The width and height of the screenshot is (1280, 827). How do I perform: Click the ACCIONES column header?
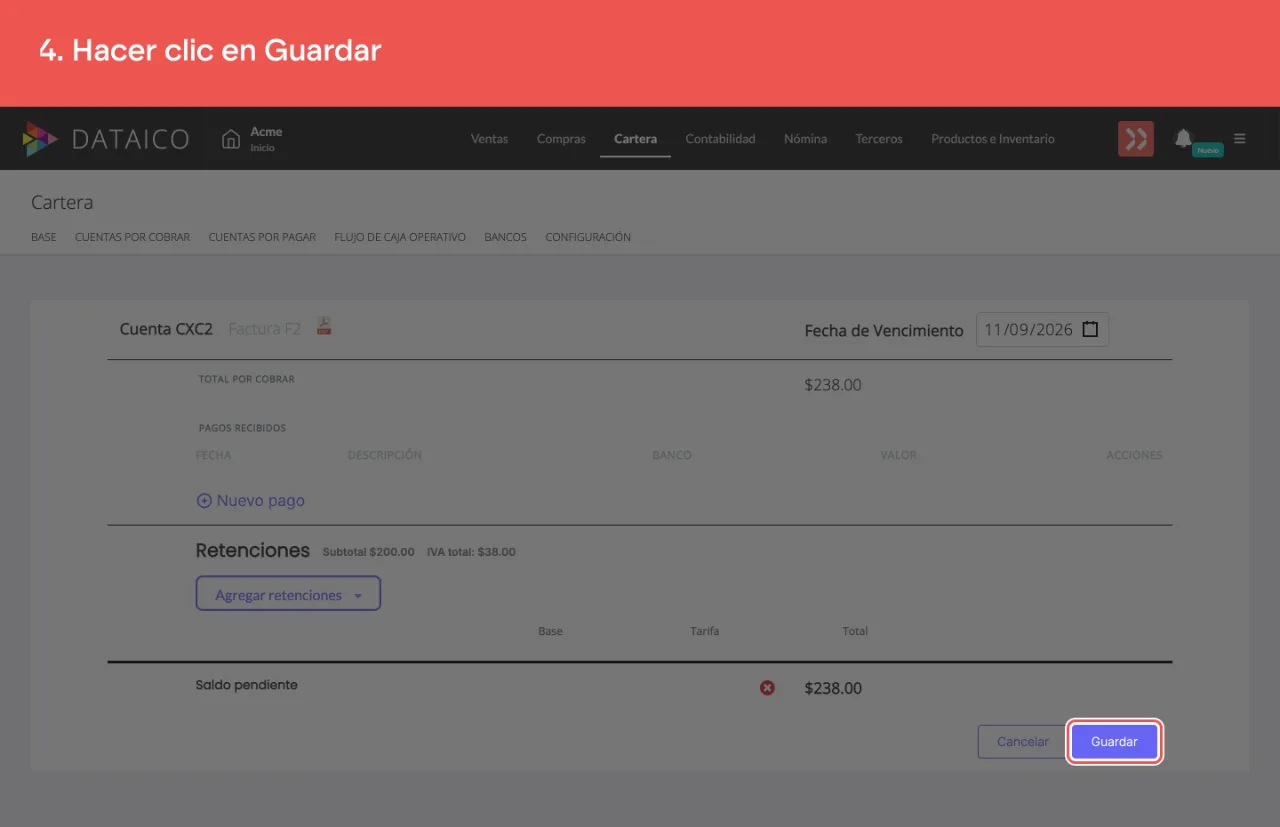pyautogui.click(x=1134, y=455)
